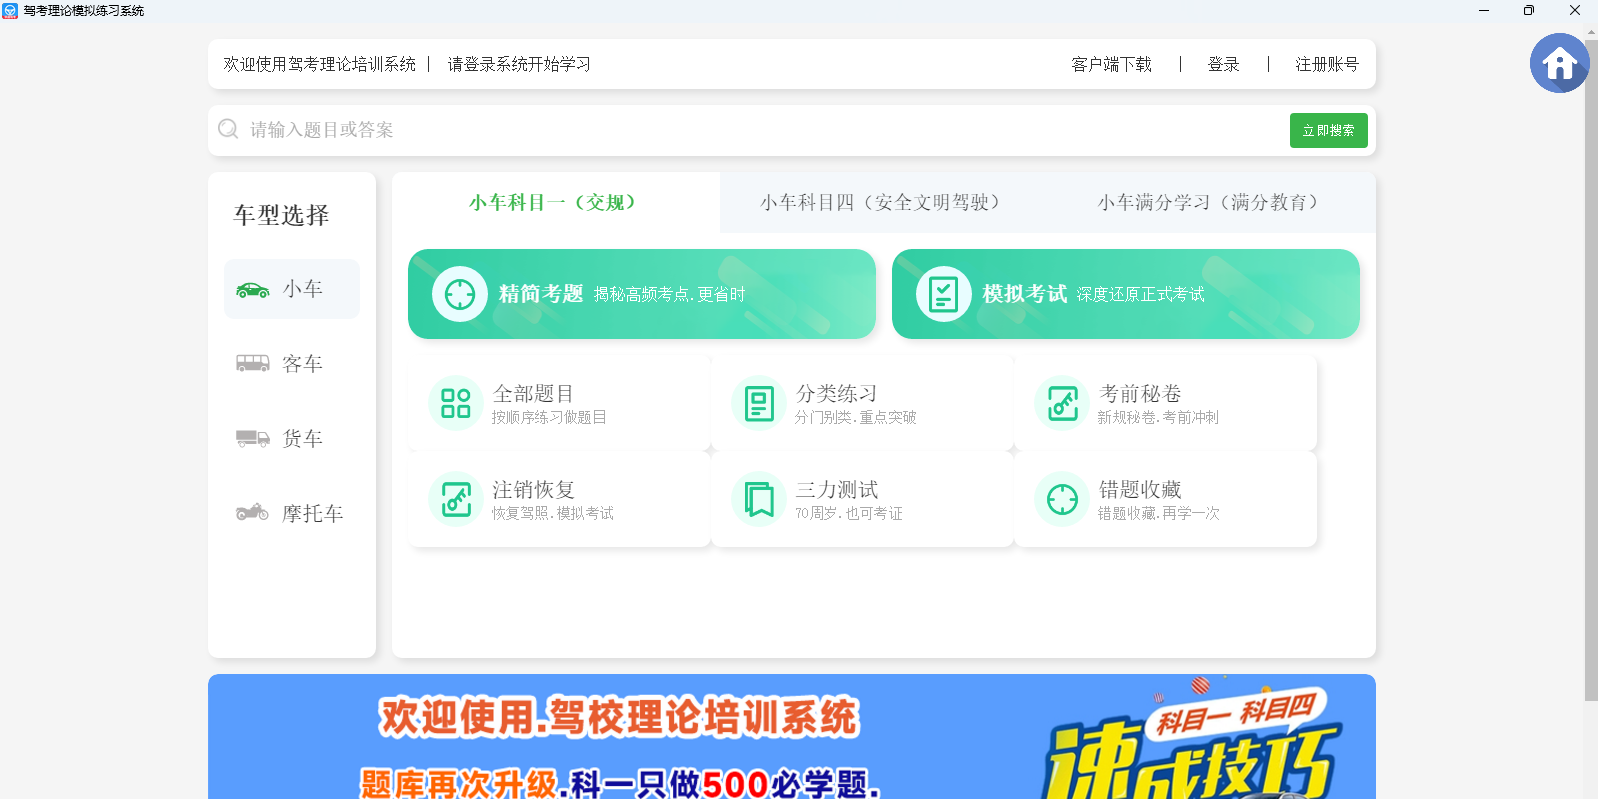Select the 小车 car icon in sidebar

tap(252, 290)
